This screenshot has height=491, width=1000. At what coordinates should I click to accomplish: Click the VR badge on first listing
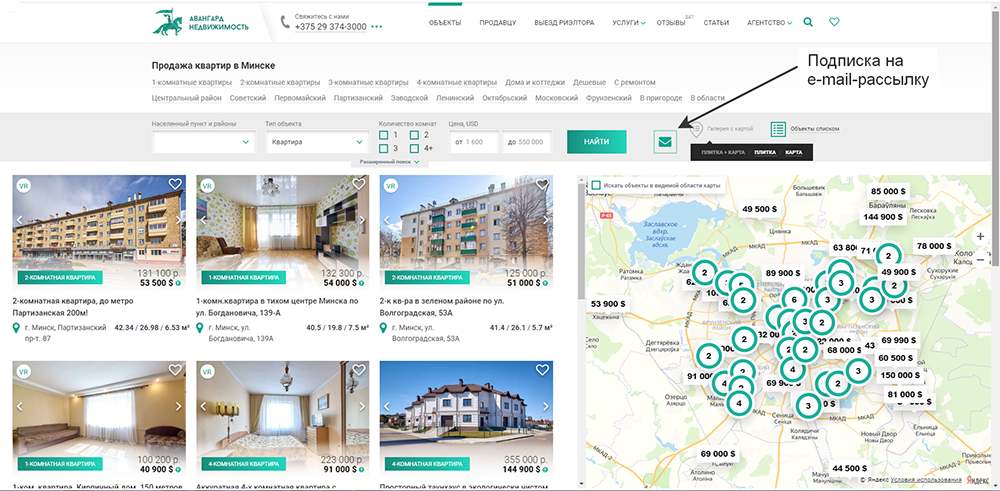24,185
